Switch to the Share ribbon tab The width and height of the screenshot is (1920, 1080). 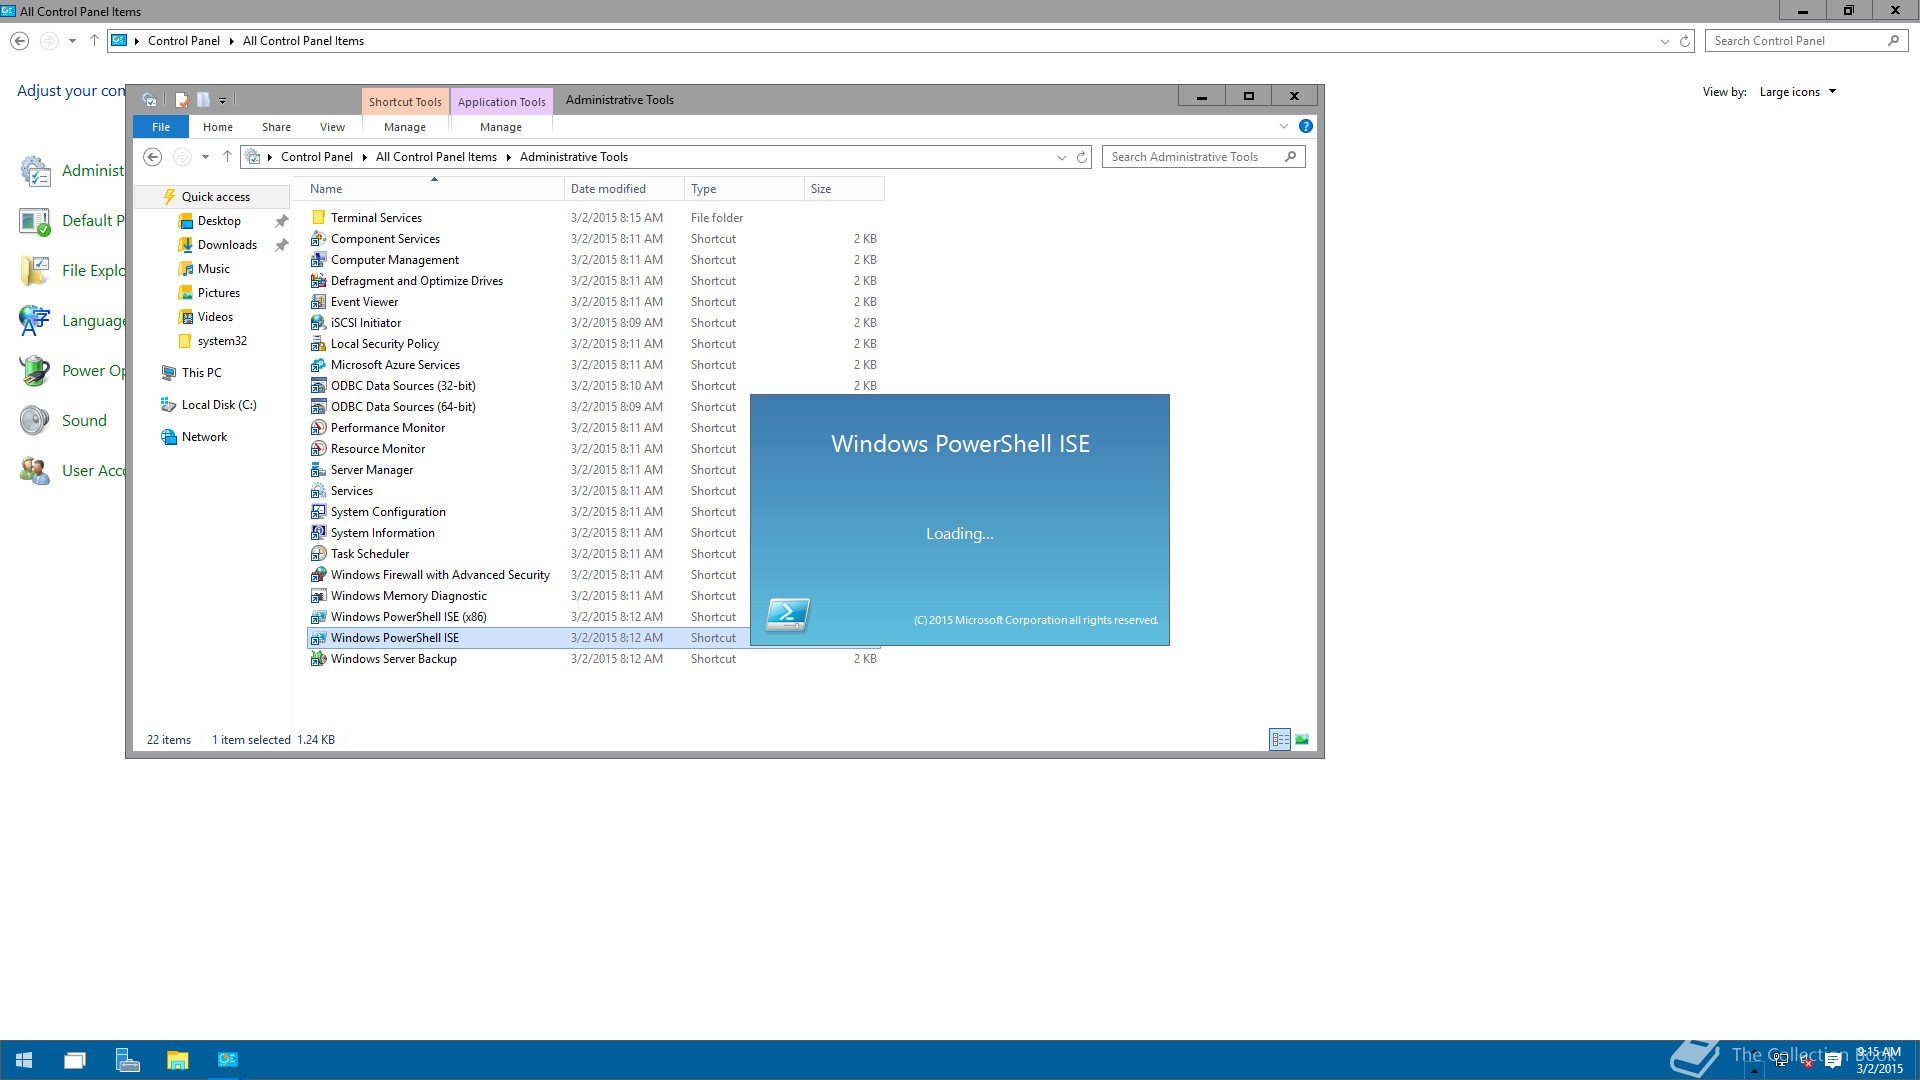[x=276, y=127]
